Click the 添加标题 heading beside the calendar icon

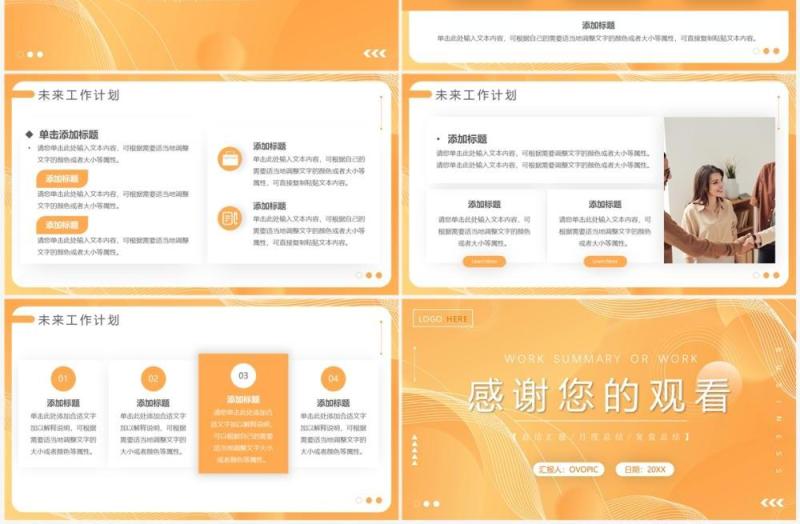[x=269, y=146]
